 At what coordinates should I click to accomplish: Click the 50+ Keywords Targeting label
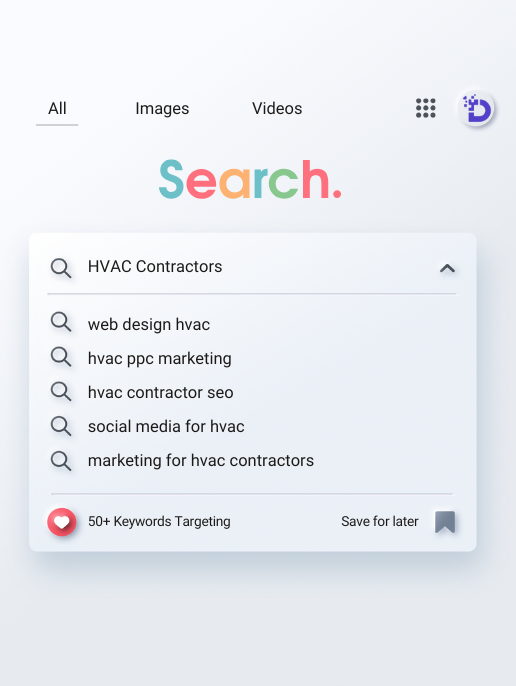coord(159,522)
